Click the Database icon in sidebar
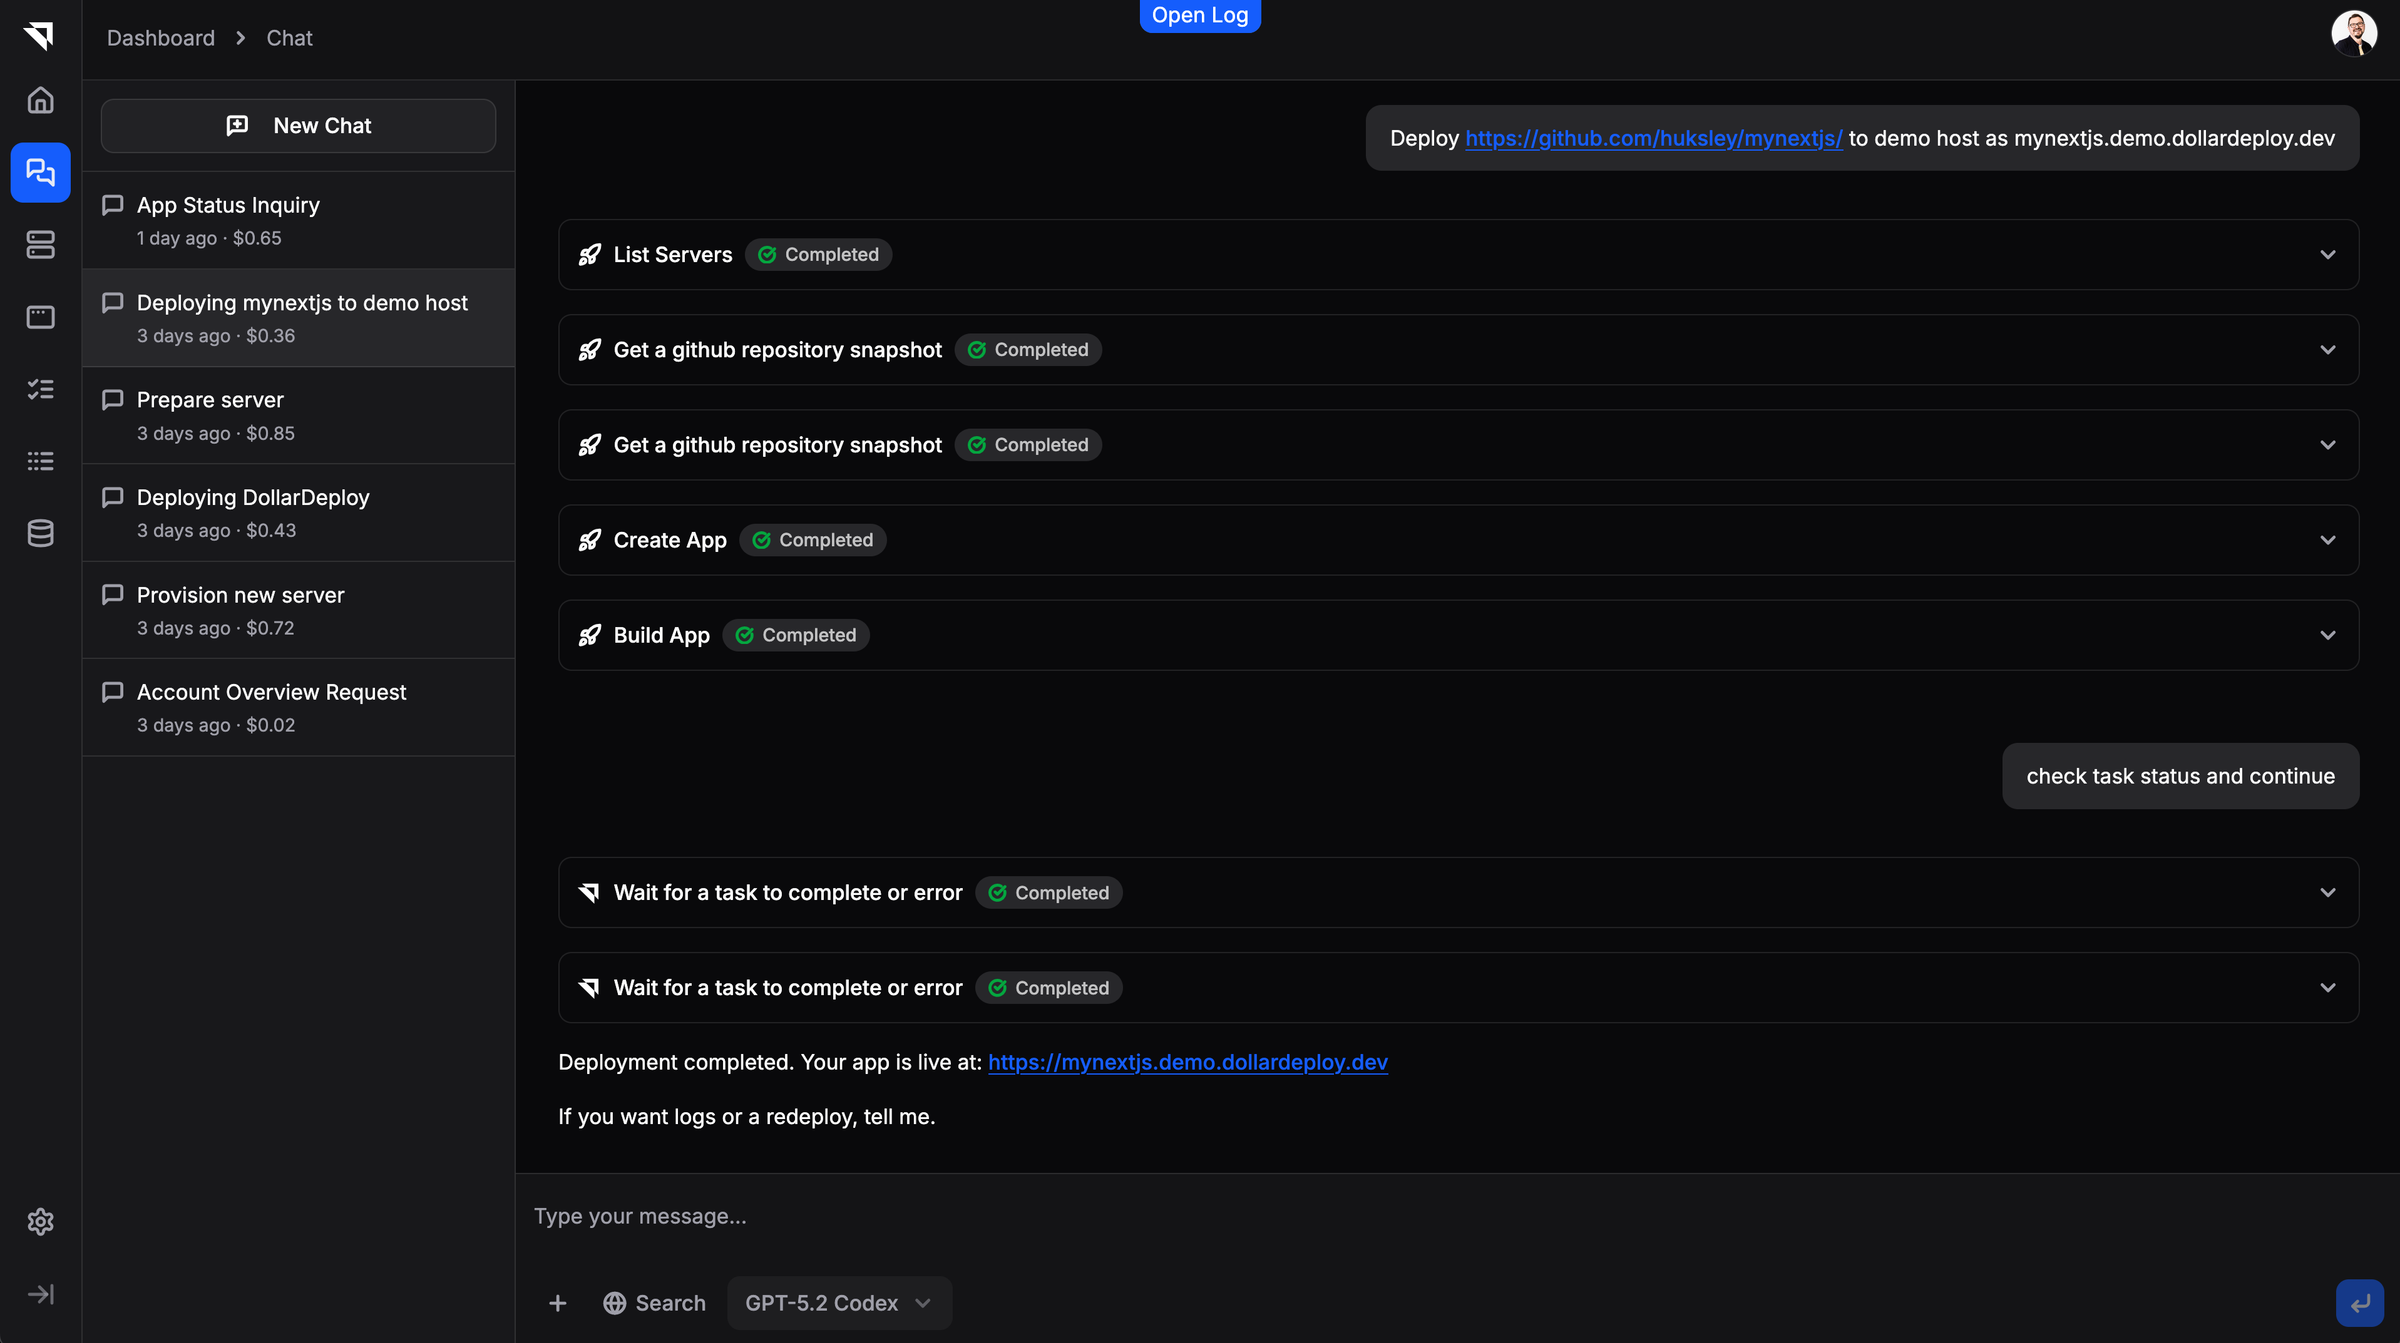The width and height of the screenshot is (2400, 1343). pos(40,533)
